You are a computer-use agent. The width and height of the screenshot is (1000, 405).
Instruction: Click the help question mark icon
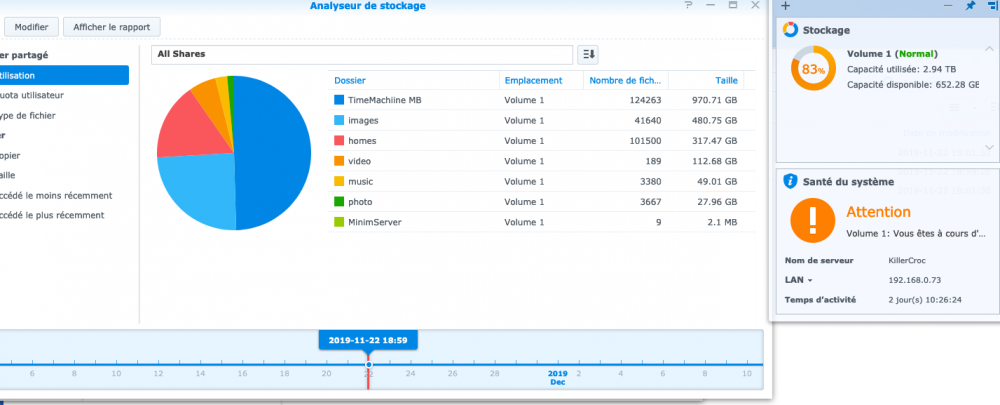tap(688, 6)
